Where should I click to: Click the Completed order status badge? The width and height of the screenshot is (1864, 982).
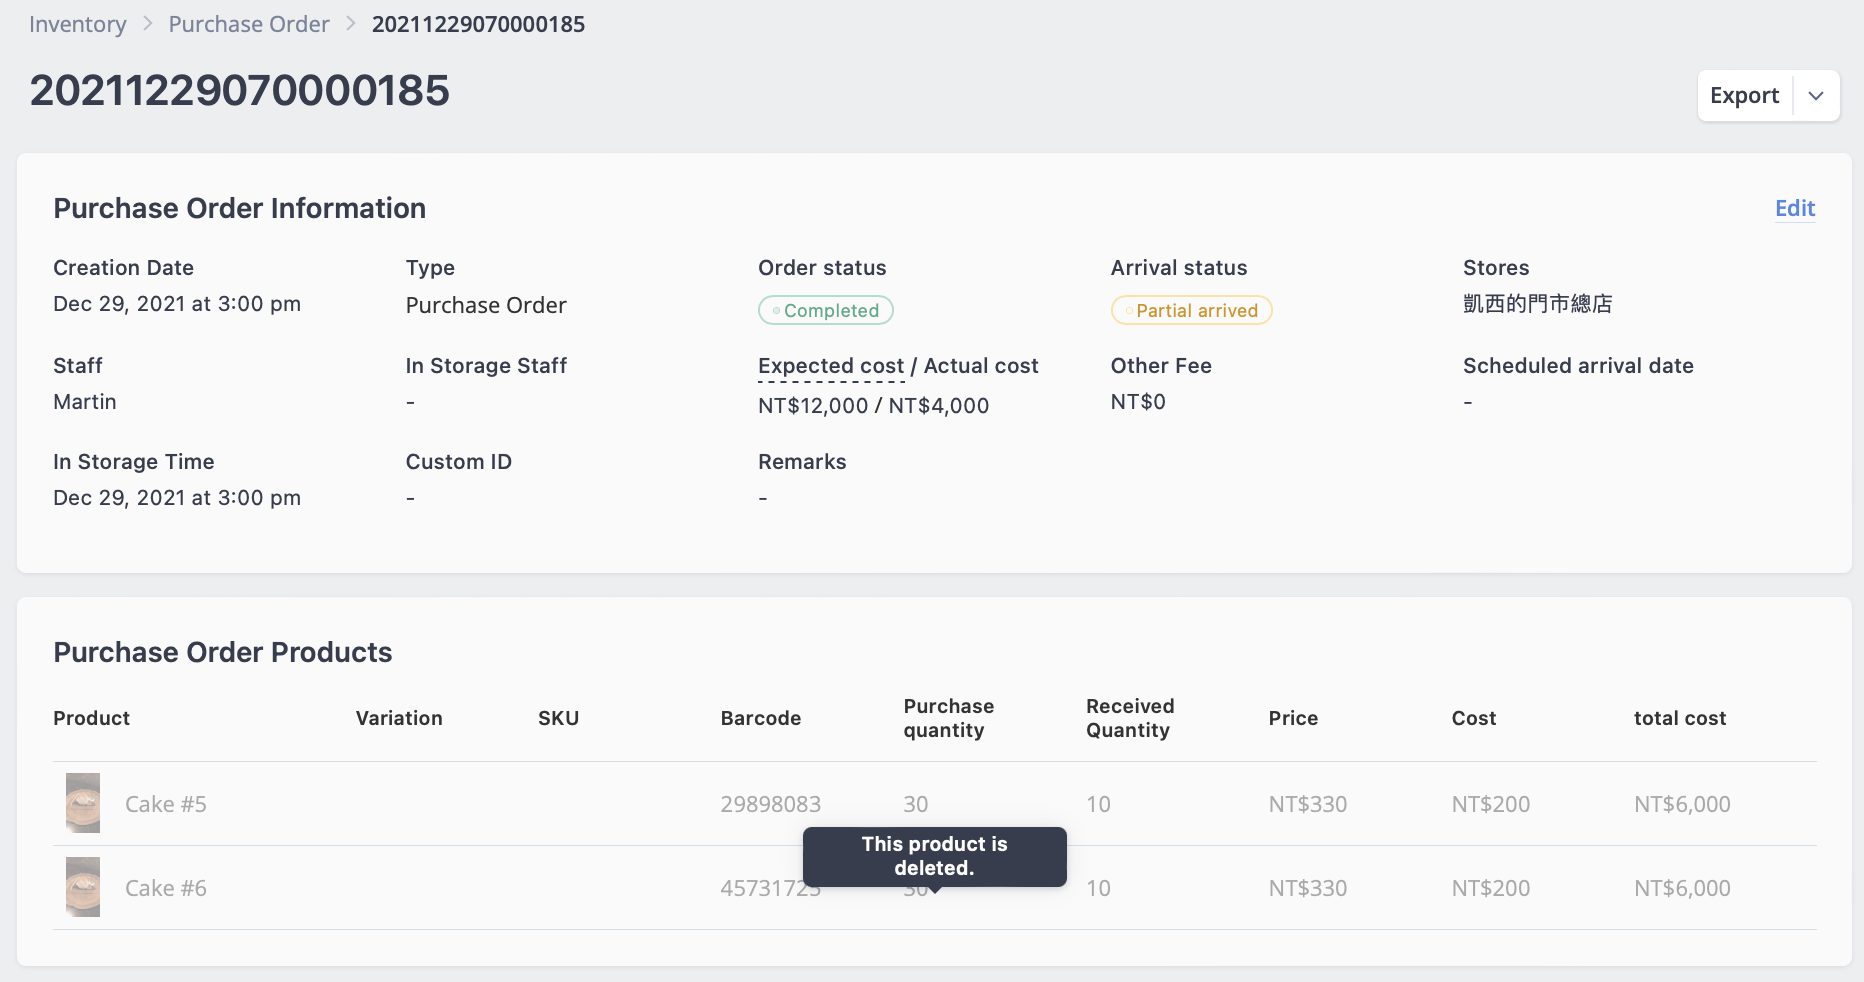[x=826, y=310]
